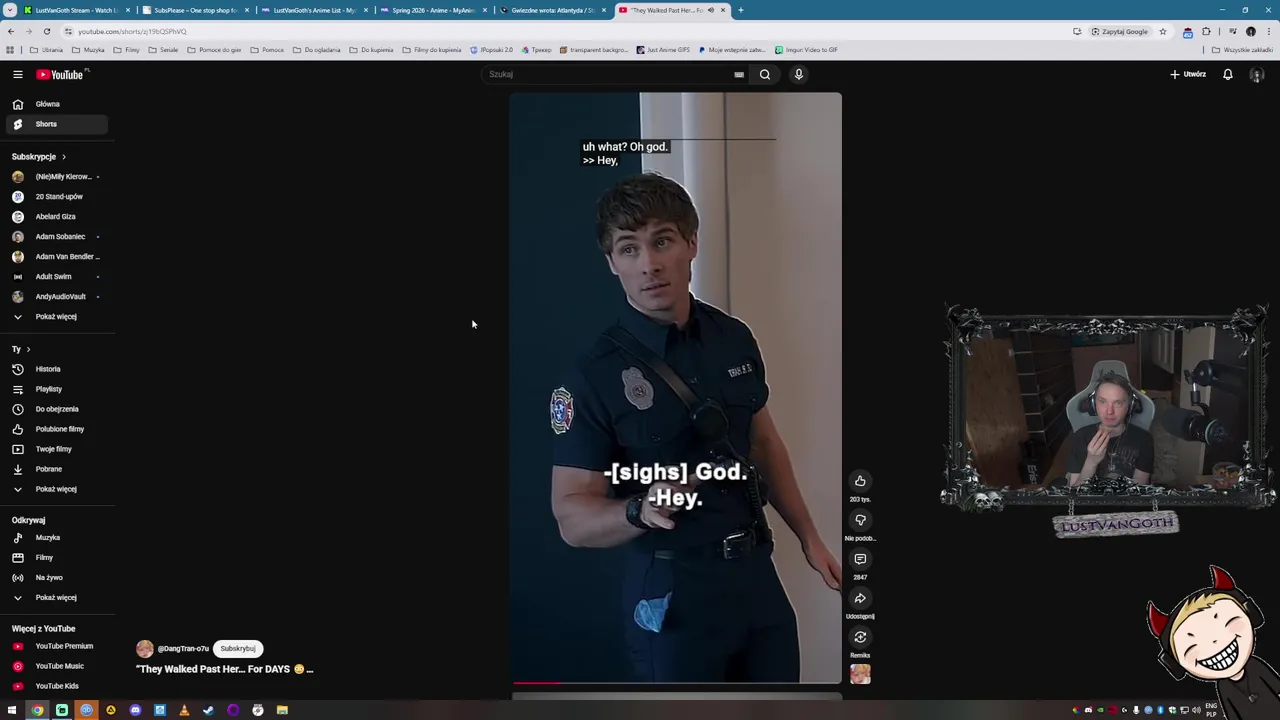Open Playlisty in the sidebar
This screenshot has width=1280, height=720.
pyautogui.click(x=56, y=389)
